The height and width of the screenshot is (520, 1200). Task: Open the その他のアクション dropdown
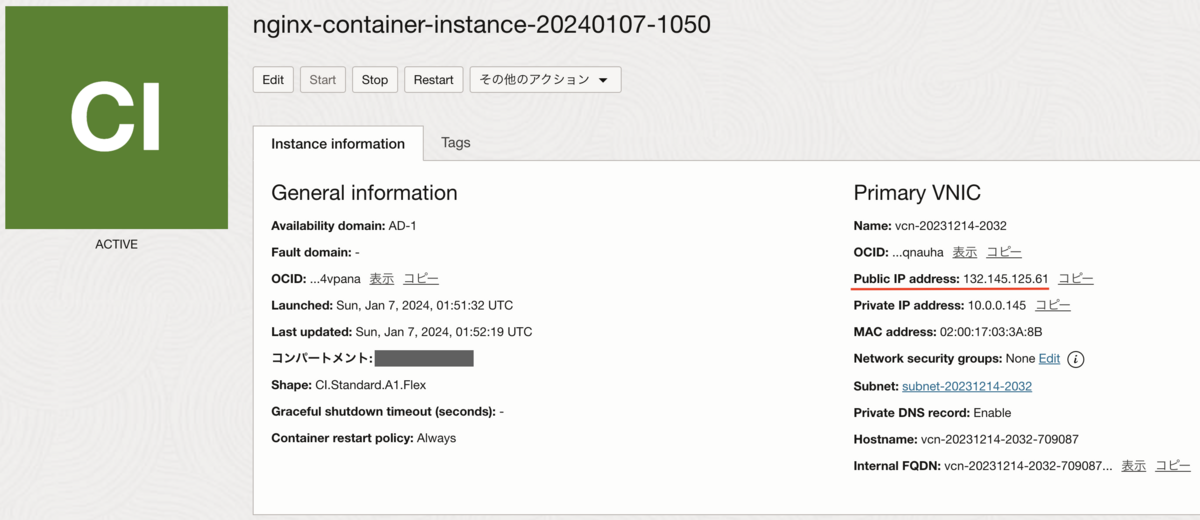pyautogui.click(x=545, y=80)
